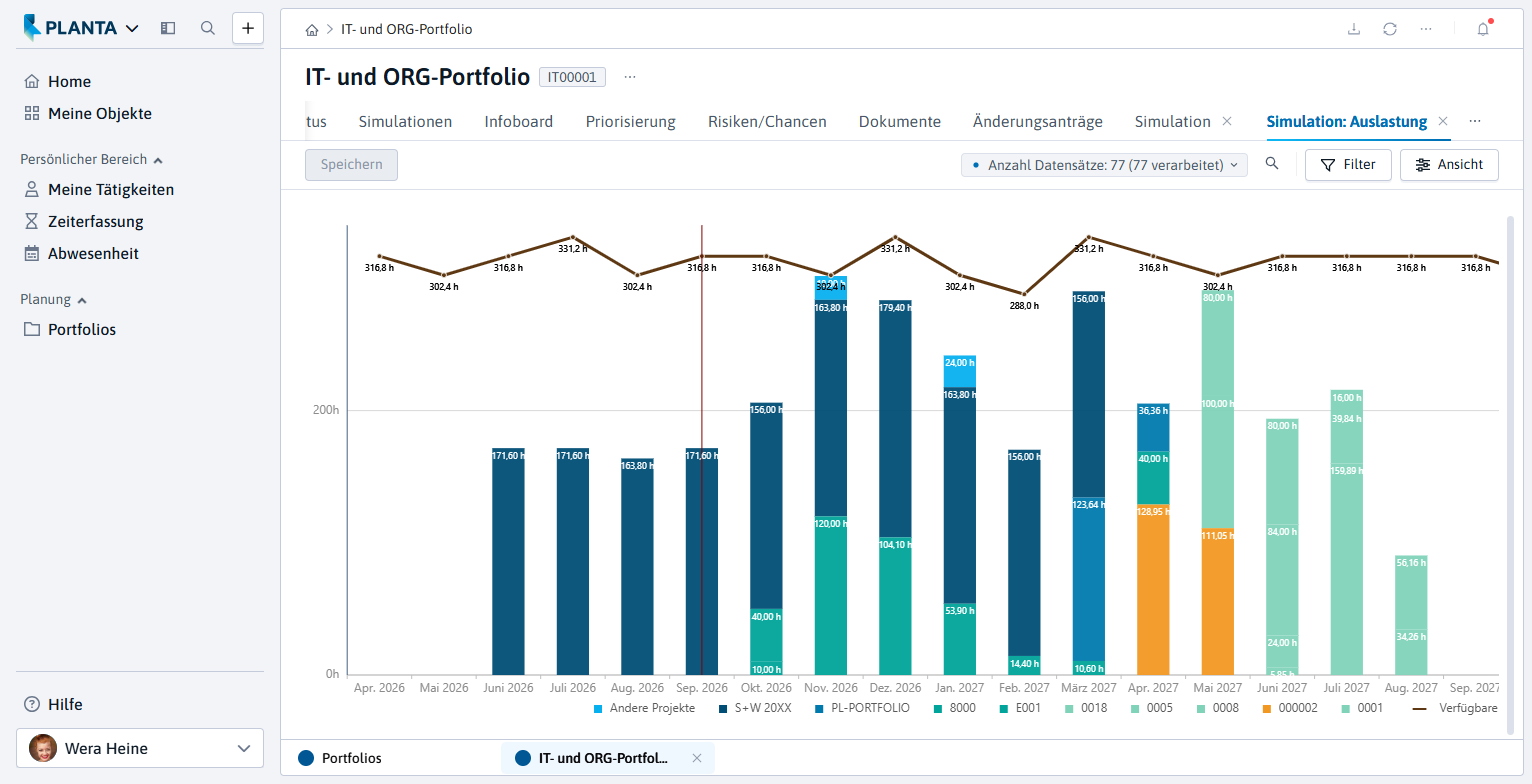
Task: Open the sidebar search icon
Action: click(208, 28)
